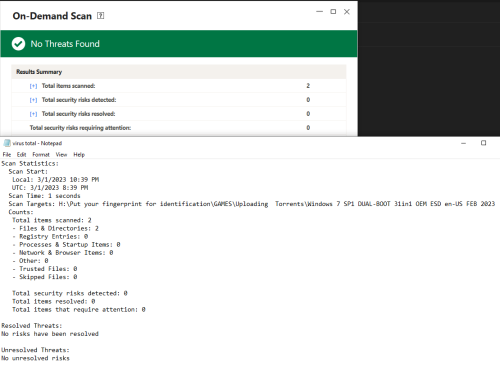Click the Scan Statistics: line in Notepad
The height and width of the screenshot is (367, 500).
pyautogui.click(x=30, y=163)
